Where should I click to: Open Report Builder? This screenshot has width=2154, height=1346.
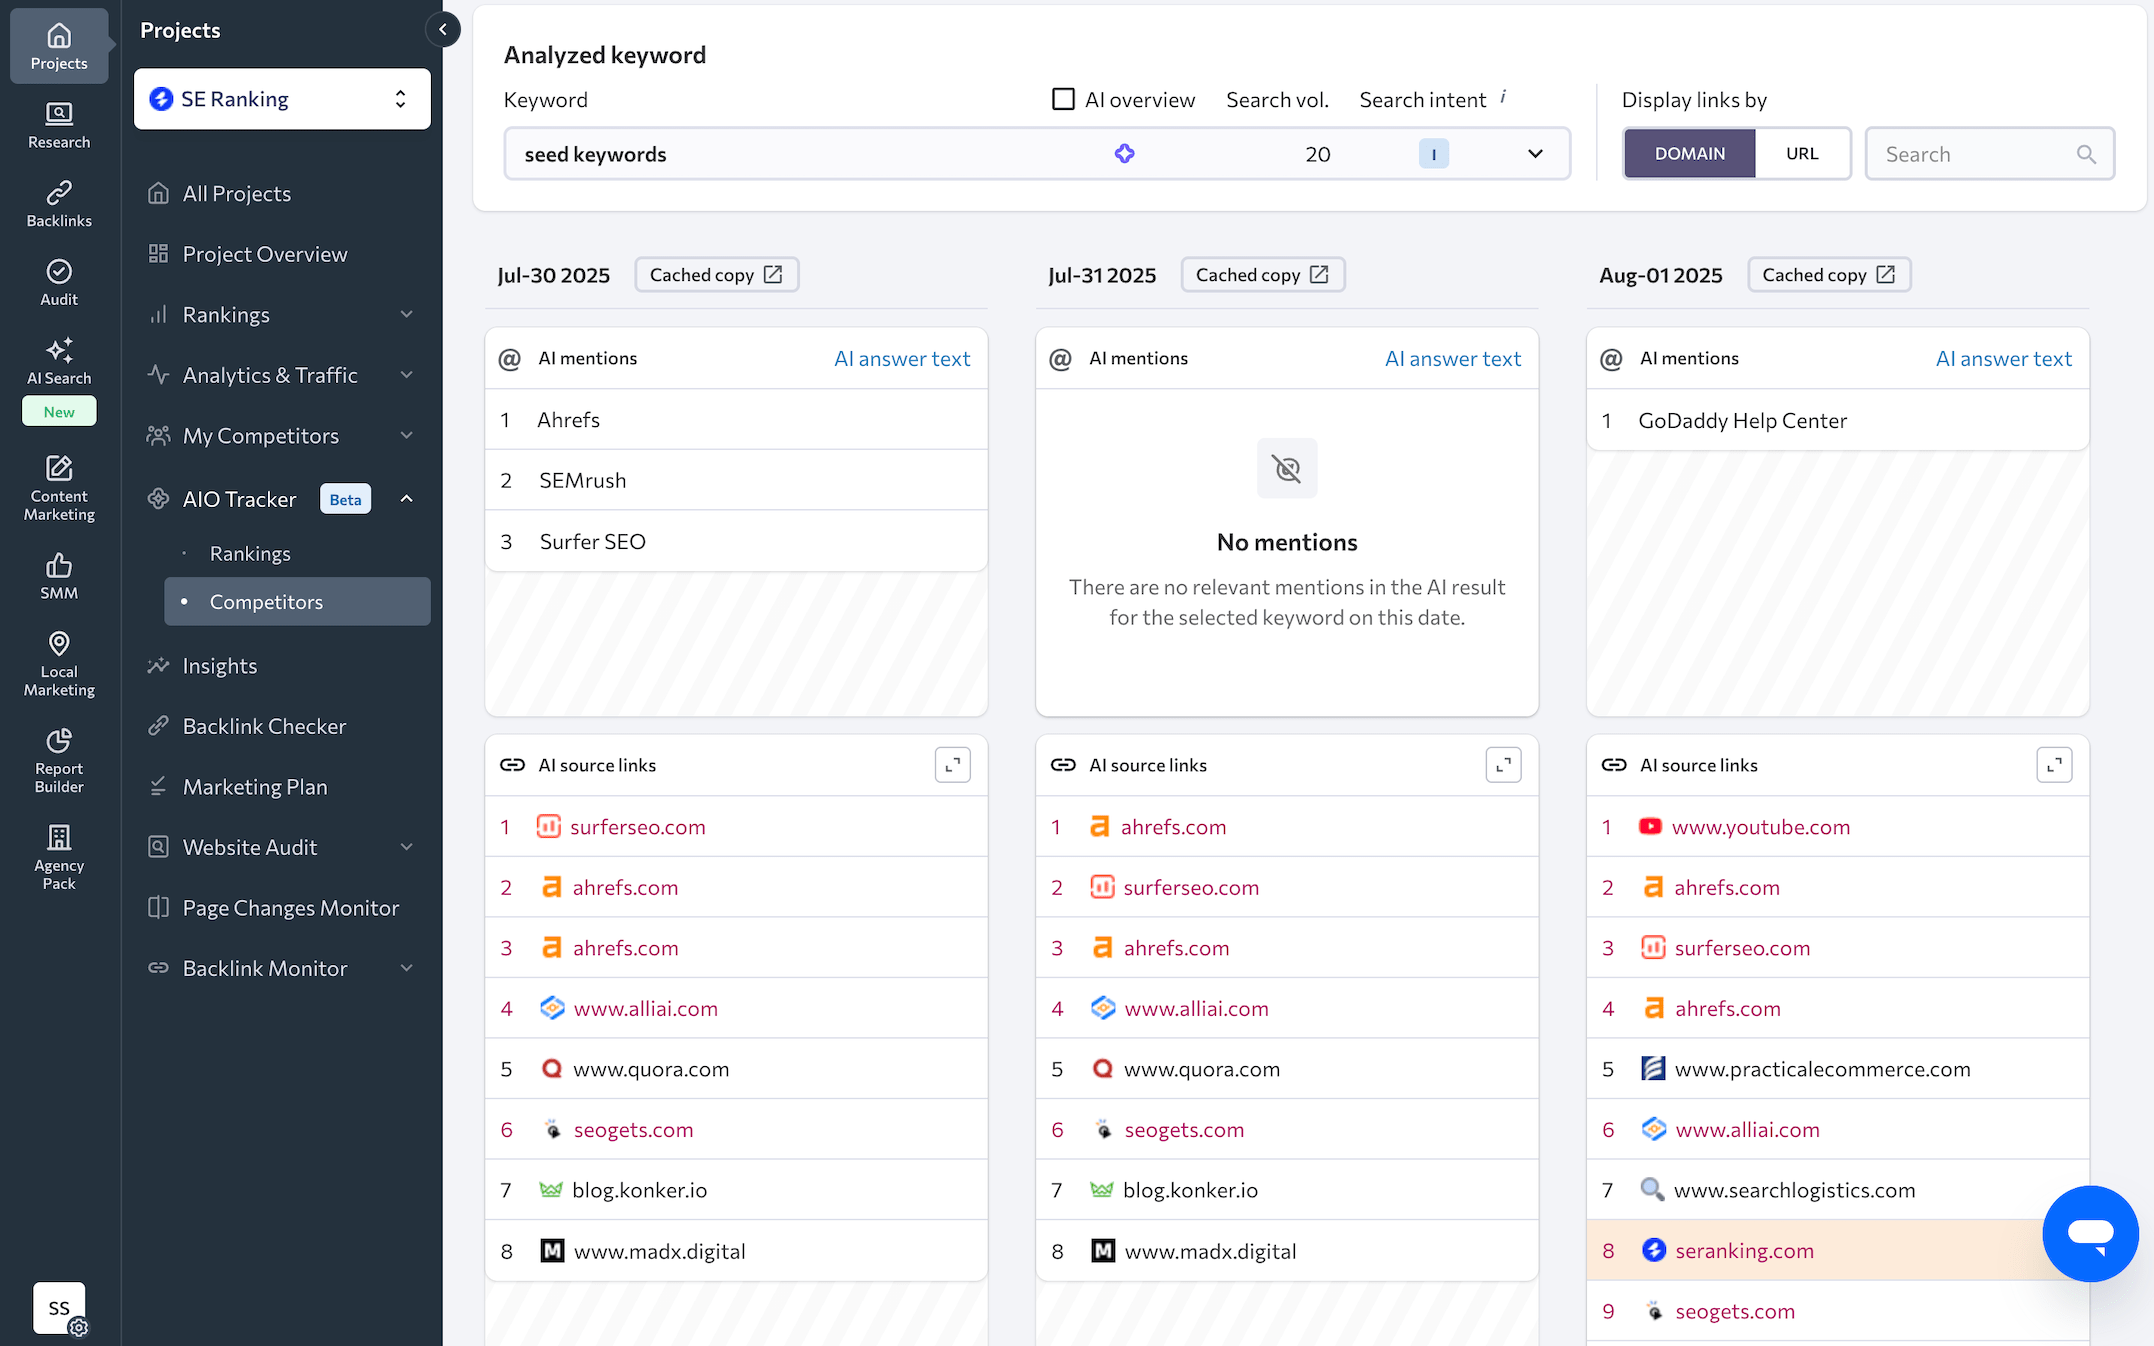[x=59, y=760]
